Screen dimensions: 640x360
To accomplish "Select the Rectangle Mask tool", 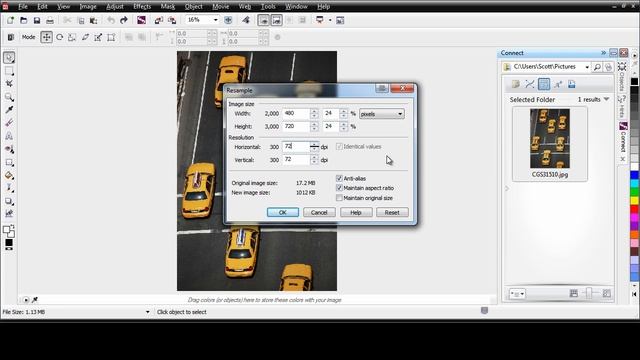I will tap(9, 71).
